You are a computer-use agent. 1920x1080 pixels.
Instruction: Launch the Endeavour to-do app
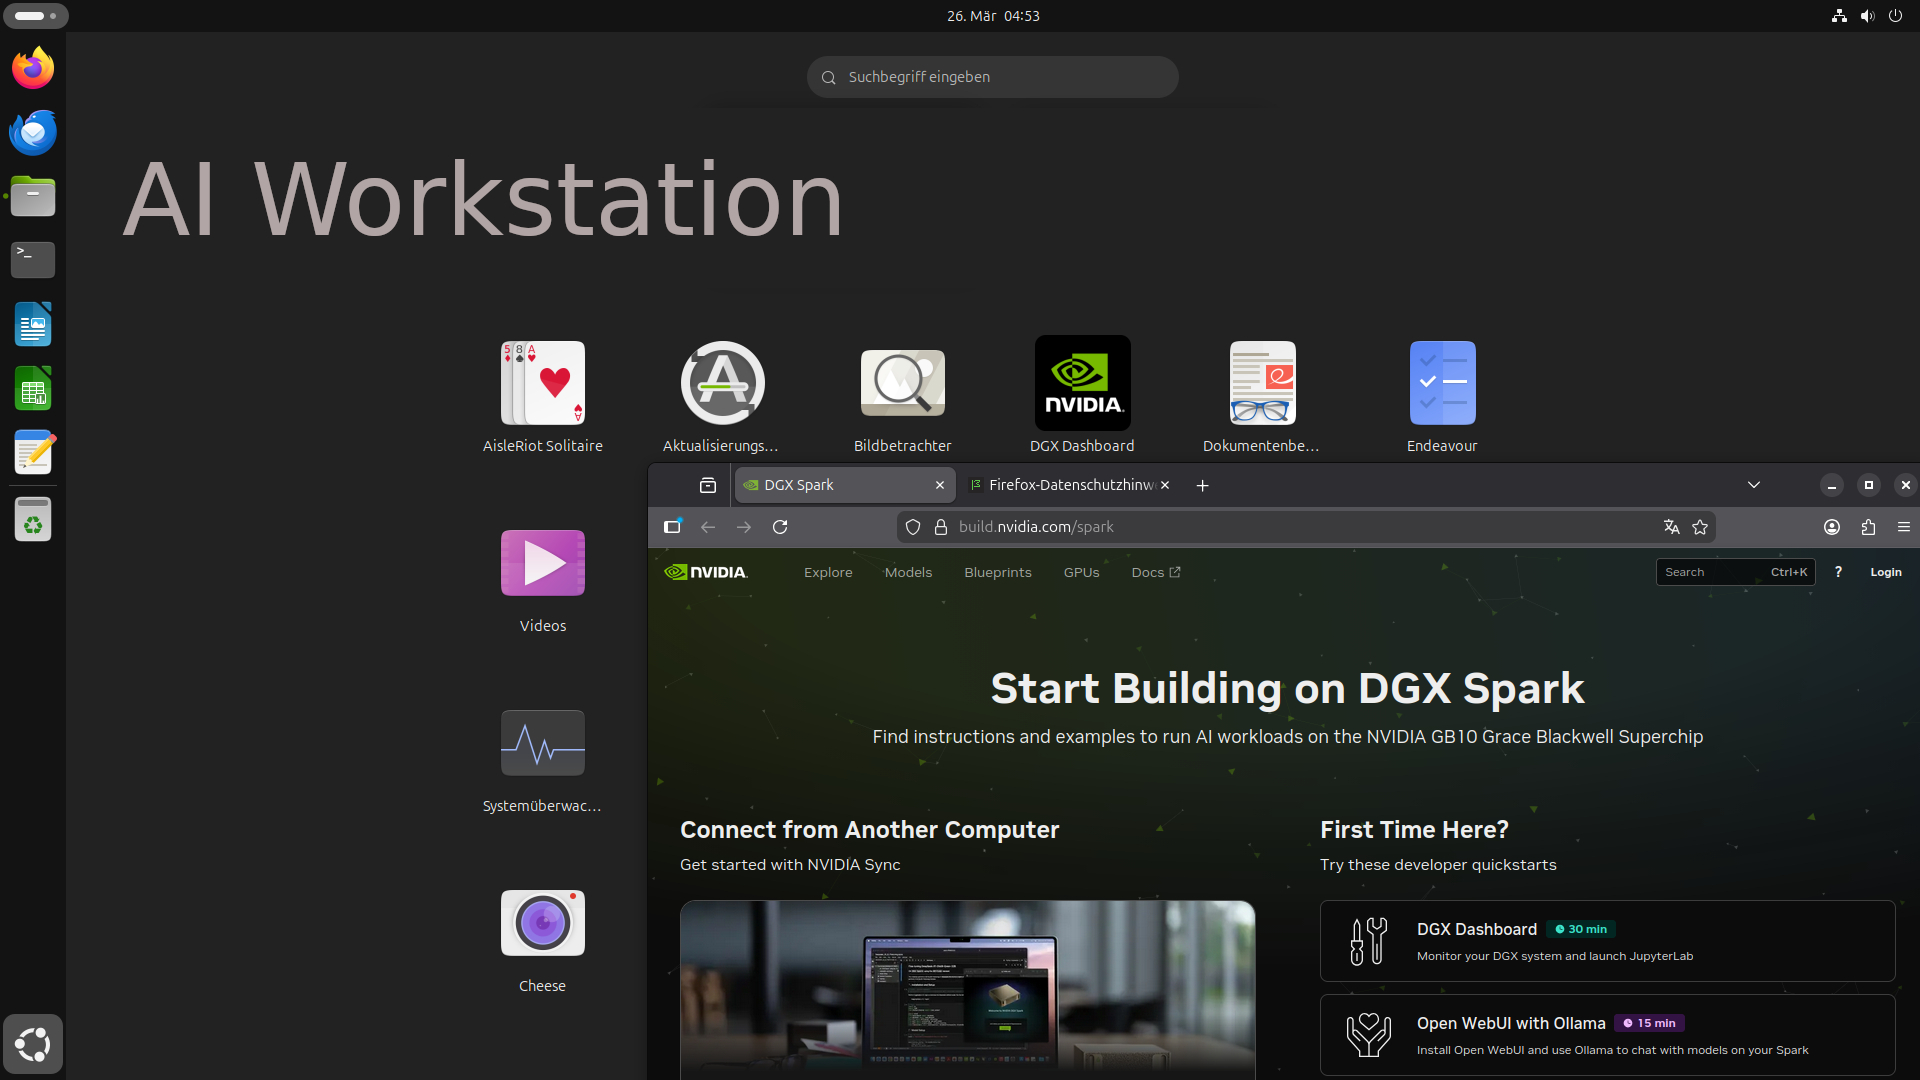pos(1442,397)
